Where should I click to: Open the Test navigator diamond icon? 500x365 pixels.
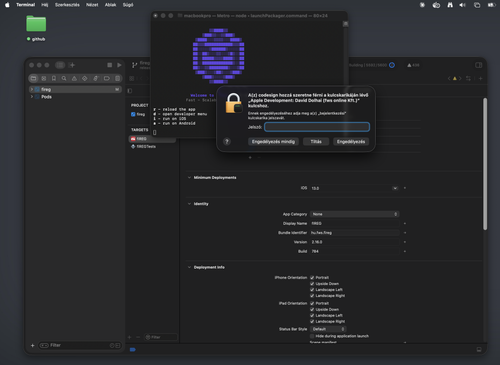pos(85,78)
